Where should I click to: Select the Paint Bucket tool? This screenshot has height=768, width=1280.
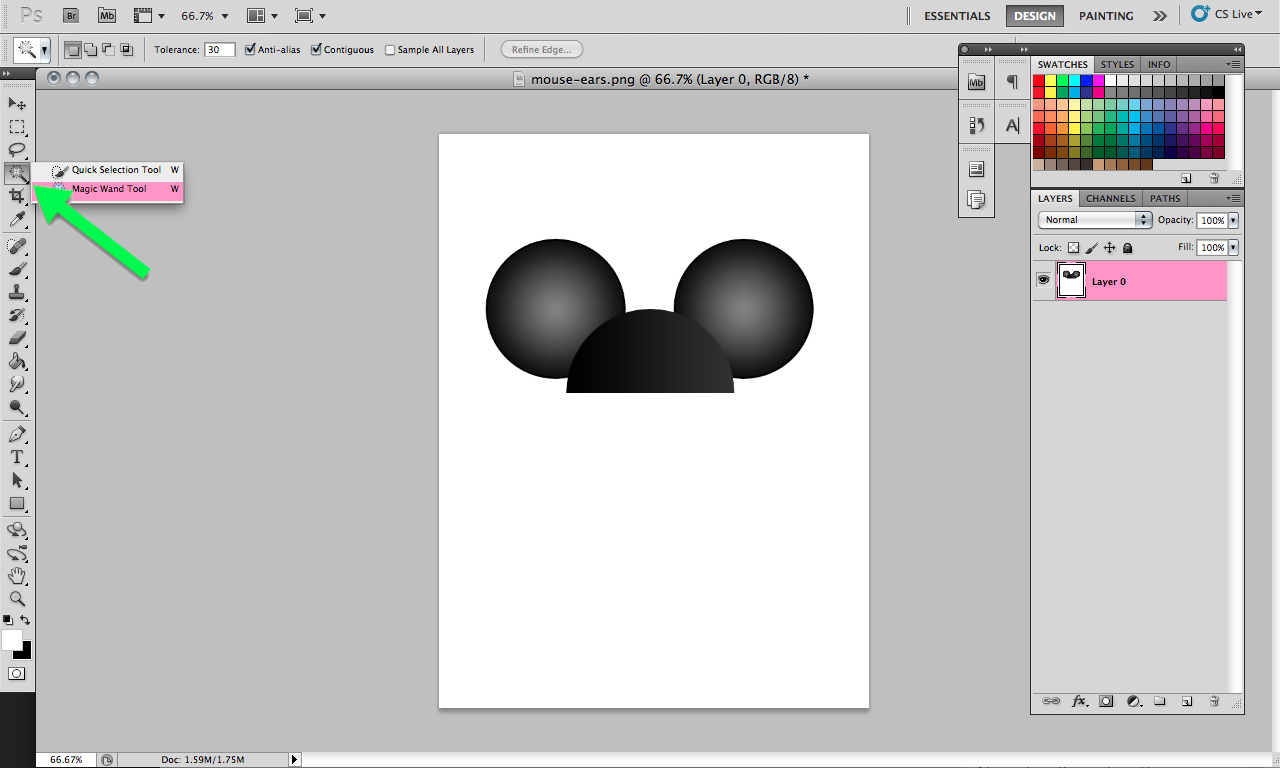pyautogui.click(x=17, y=361)
